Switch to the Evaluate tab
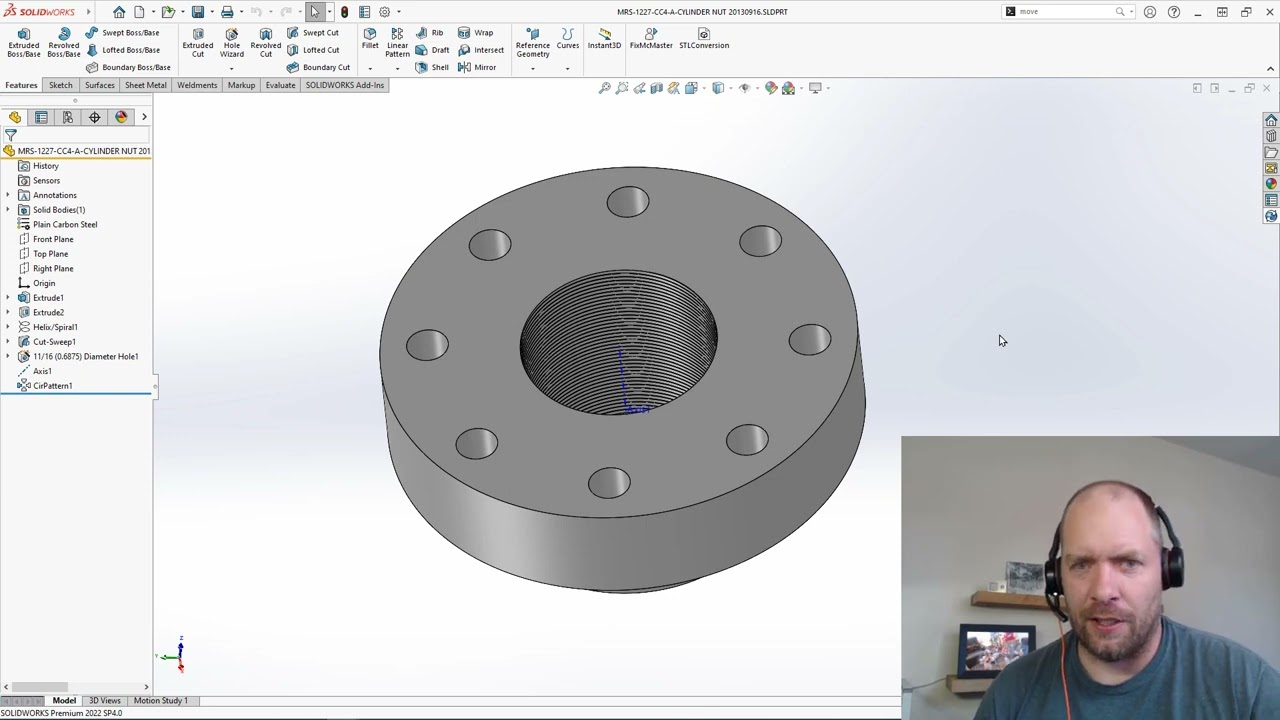This screenshot has height=720, width=1280. pos(280,85)
